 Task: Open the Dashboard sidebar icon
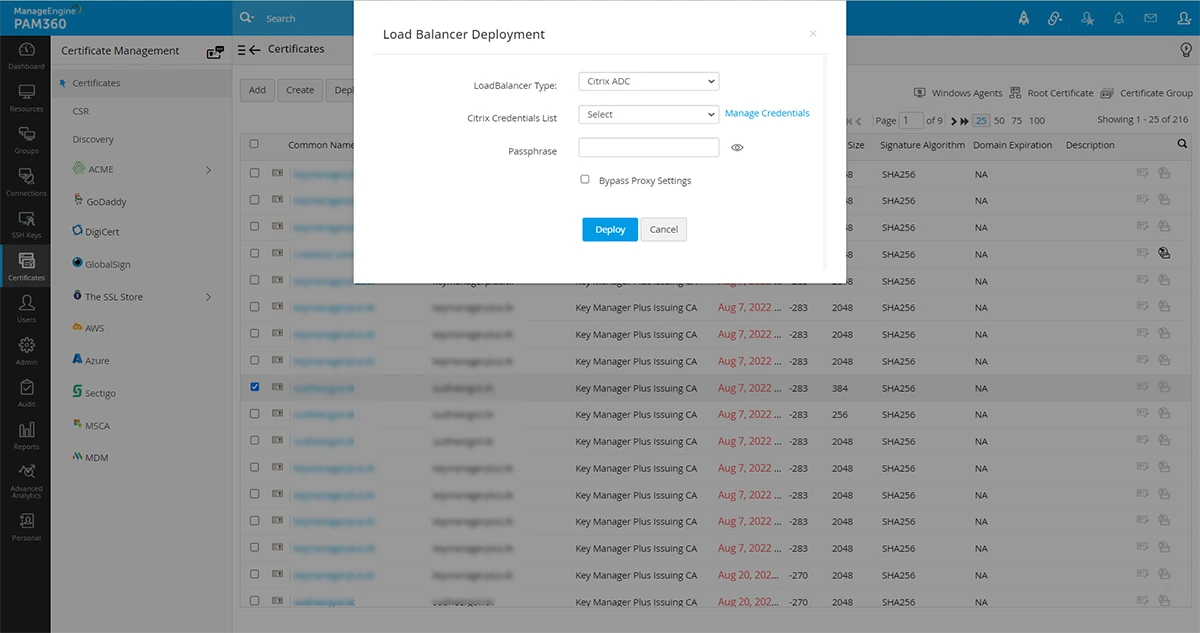(26, 55)
